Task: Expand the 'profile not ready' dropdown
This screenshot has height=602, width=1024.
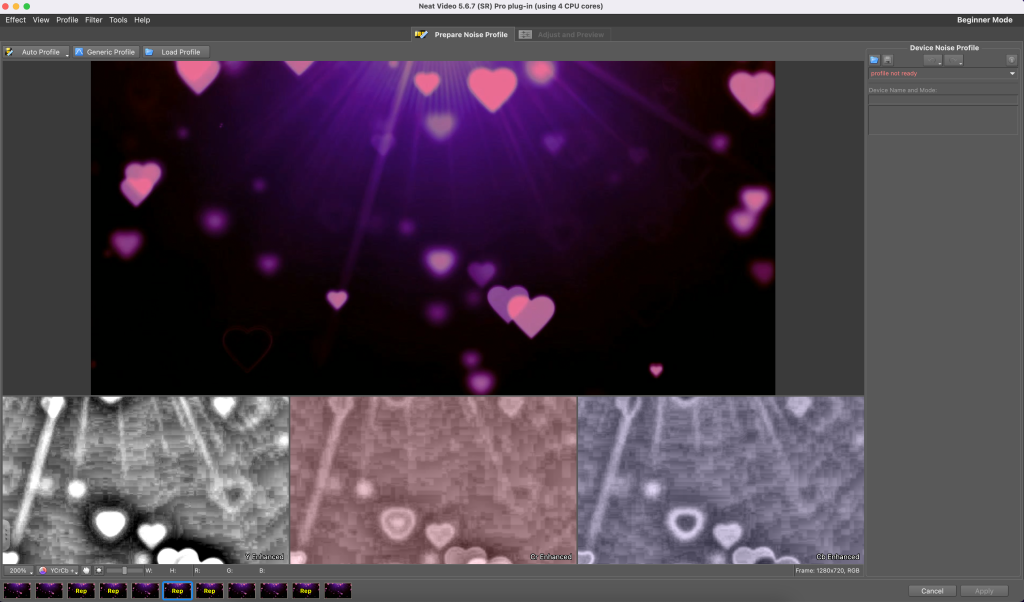Action: pos(1011,73)
